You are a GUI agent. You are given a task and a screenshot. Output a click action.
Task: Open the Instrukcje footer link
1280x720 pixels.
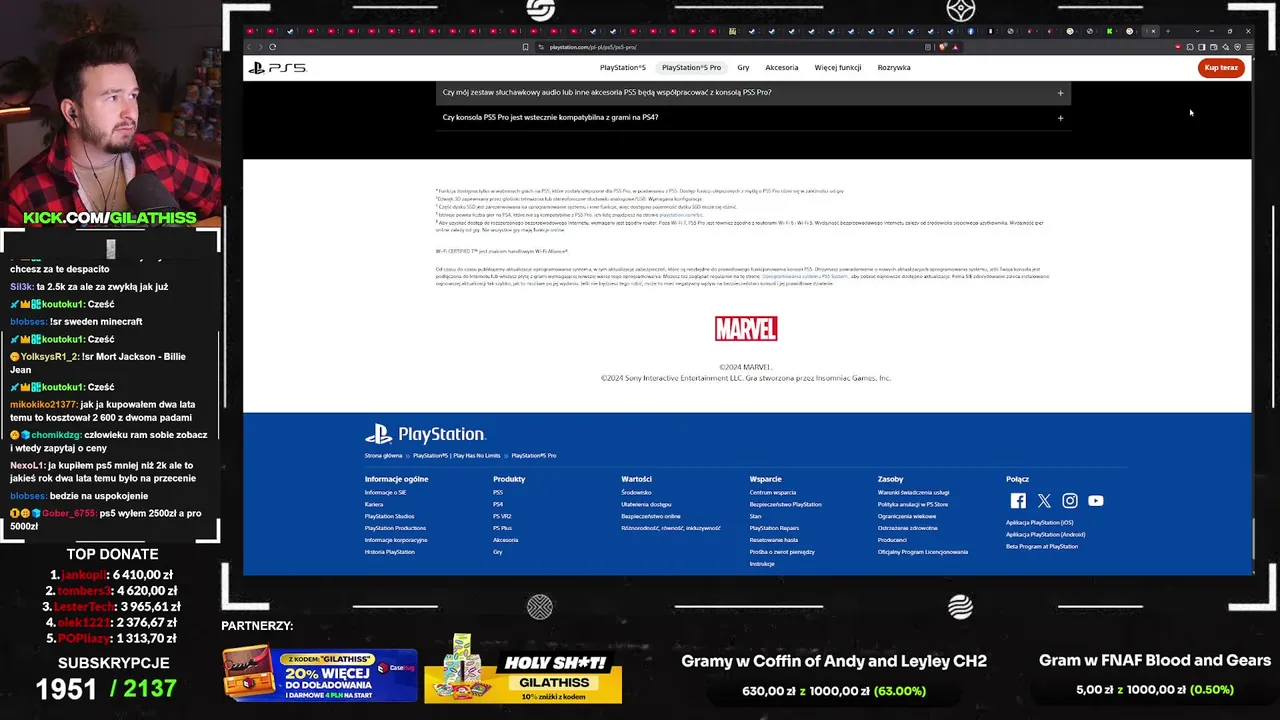pyautogui.click(x=762, y=564)
